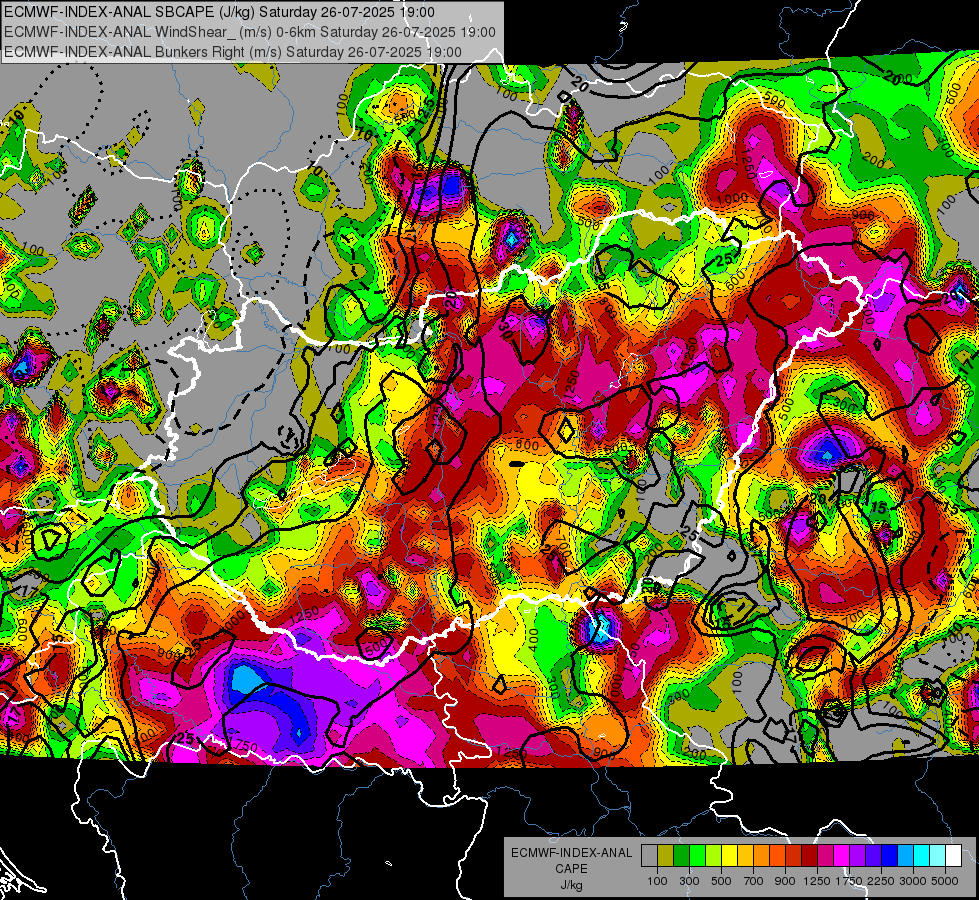This screenshot has width=979, height=900.
Task: Click the WindShear_ 0-6km header line
Action: 250,32
